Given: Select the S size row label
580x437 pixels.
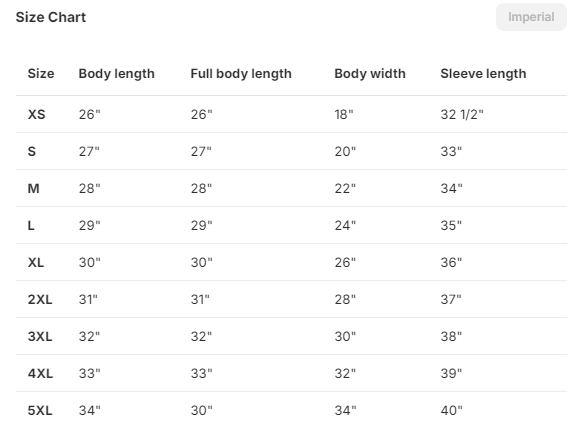Looking at the screenshot, I should click(x=32, y=151).
